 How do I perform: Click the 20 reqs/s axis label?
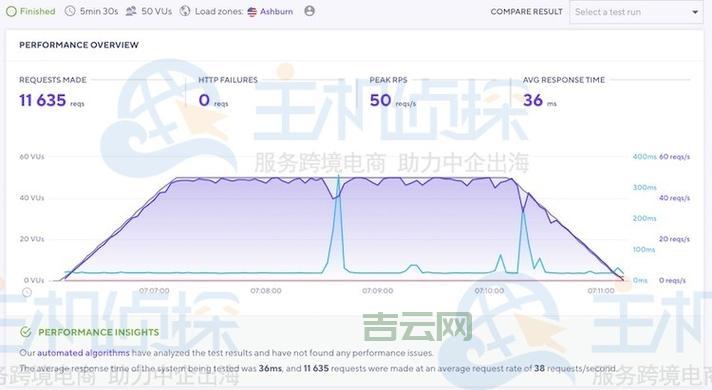click(x=674, y=239)
